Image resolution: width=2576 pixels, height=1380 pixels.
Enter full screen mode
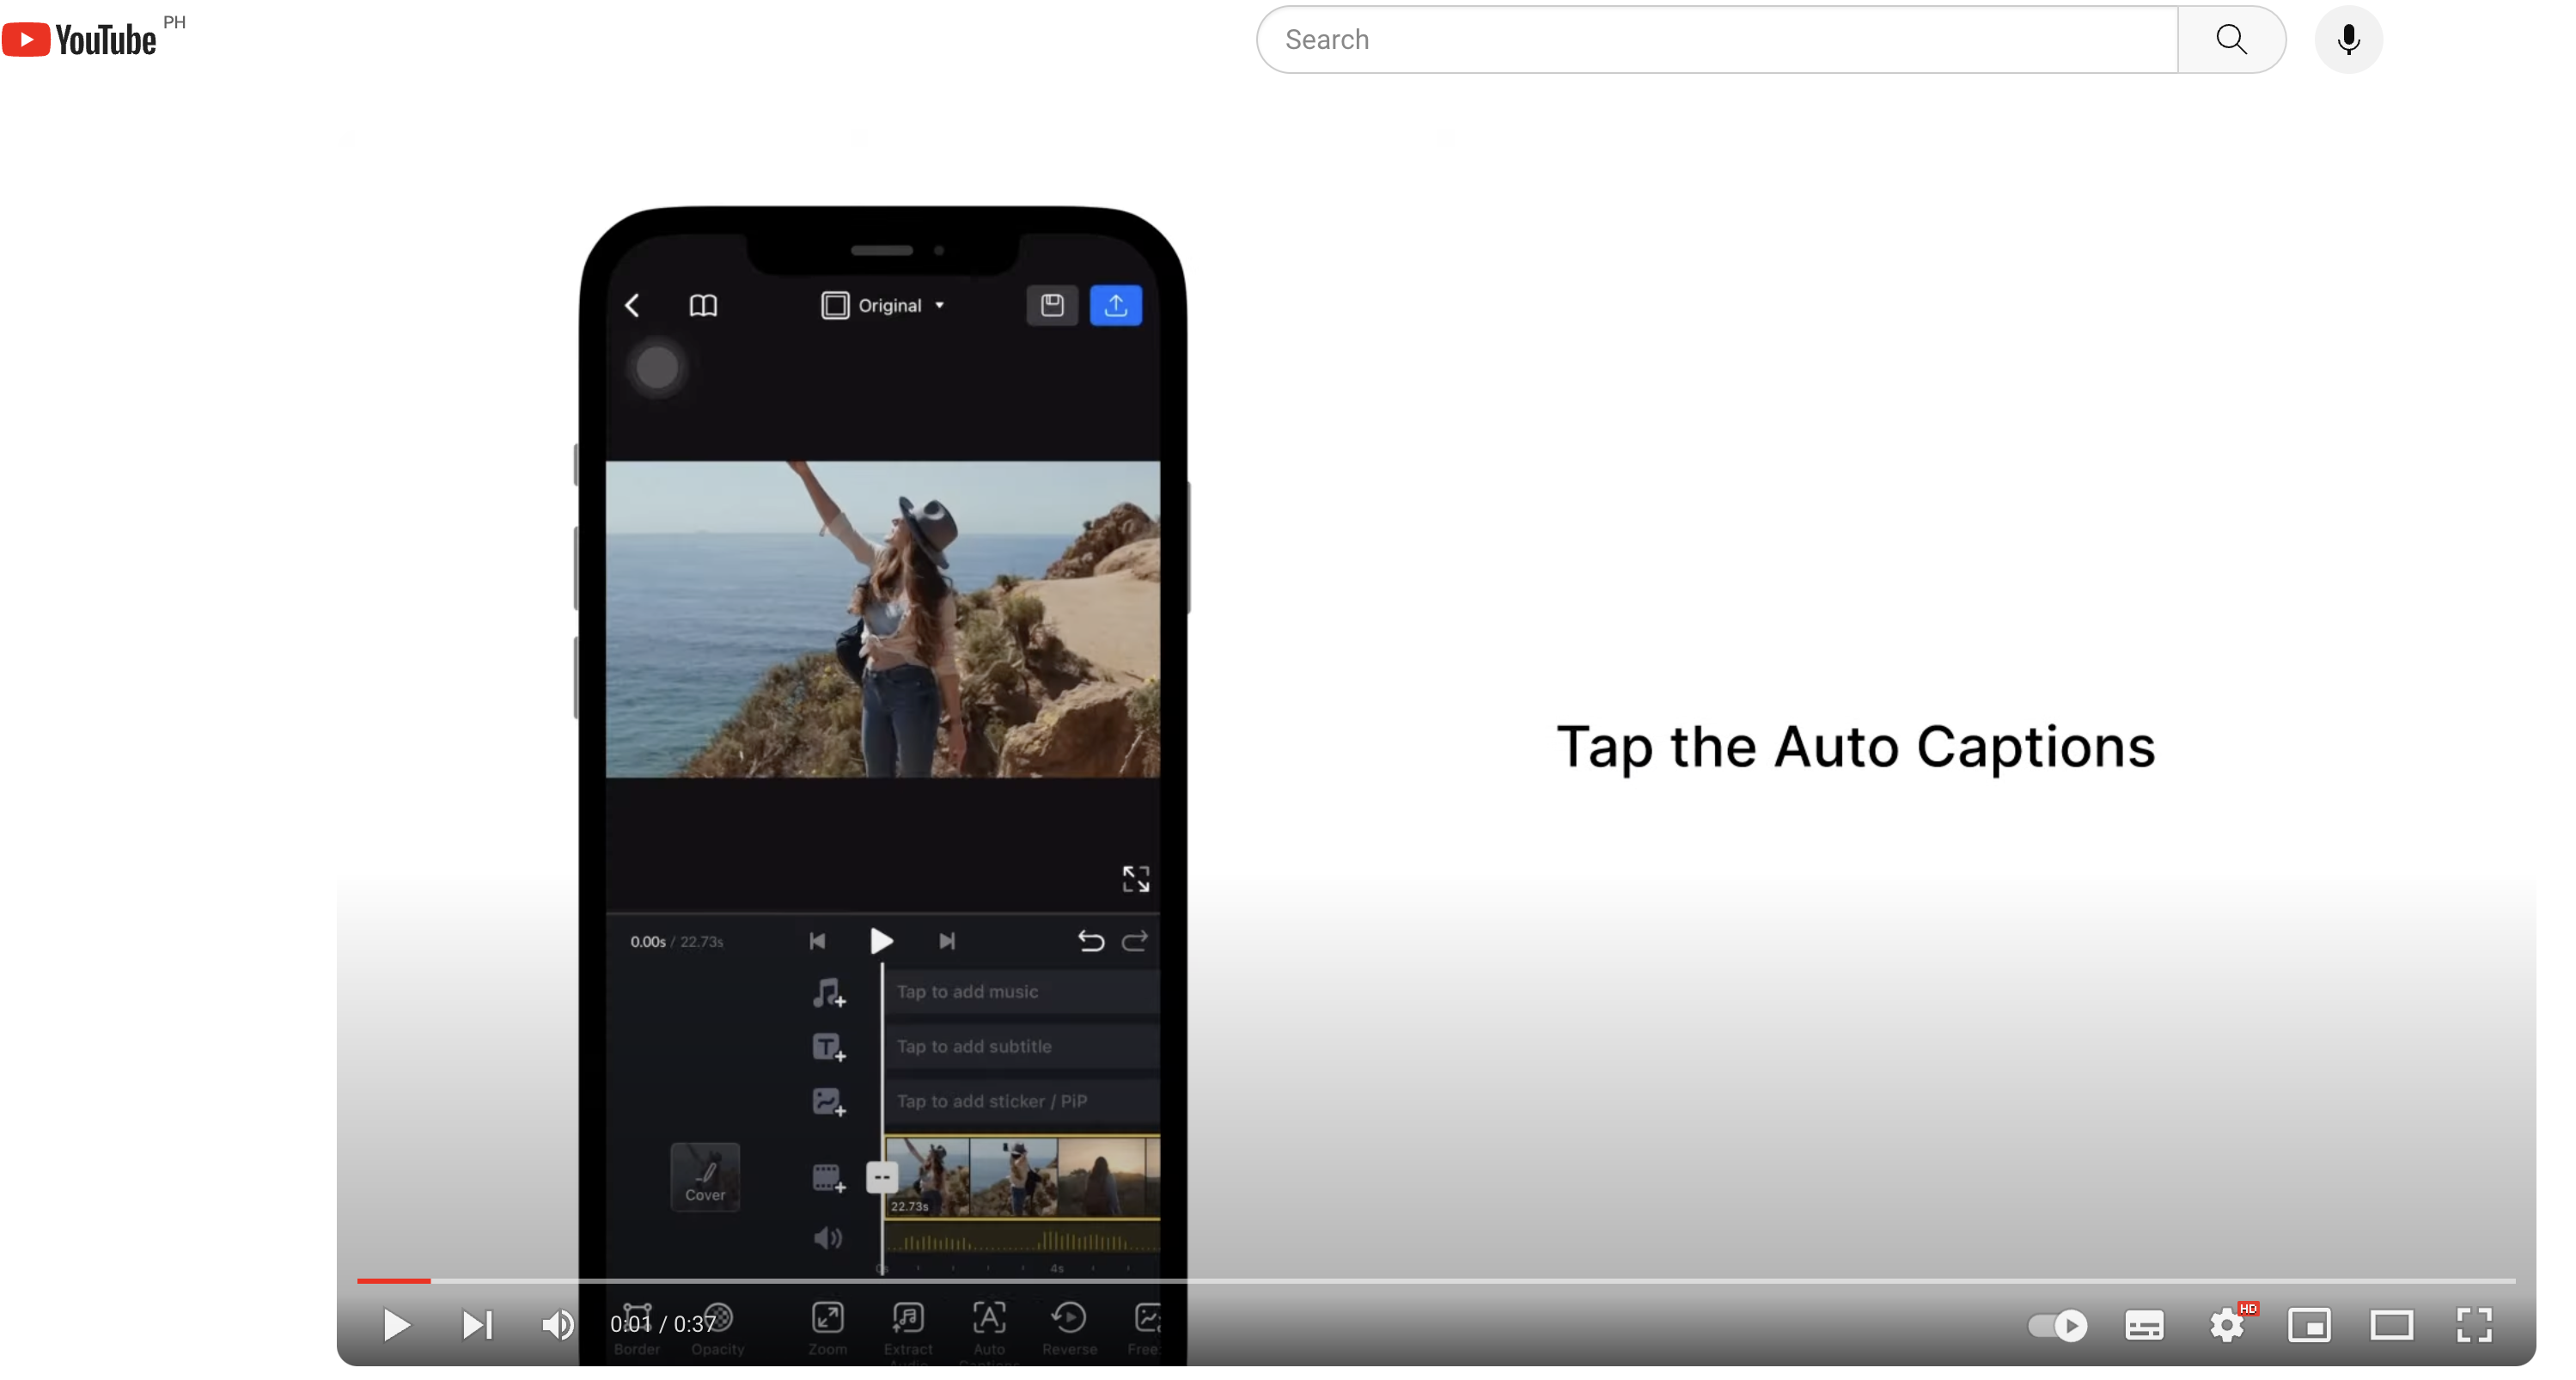click(x=2474, y=1325)
